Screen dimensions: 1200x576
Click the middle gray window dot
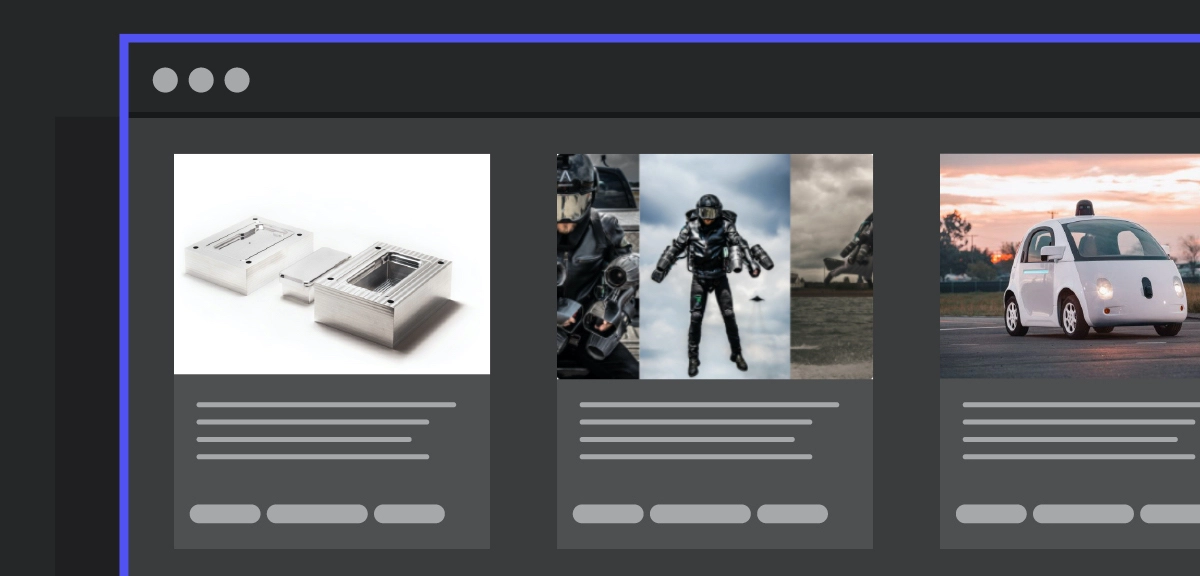pyautogui.click(x=201, y=80)
